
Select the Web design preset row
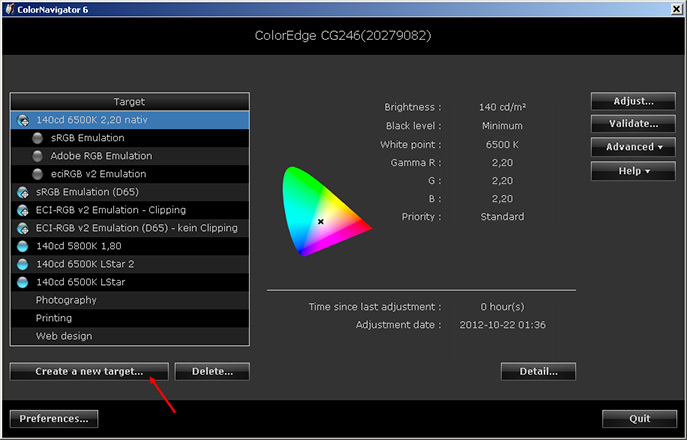(x=130, y=336)
